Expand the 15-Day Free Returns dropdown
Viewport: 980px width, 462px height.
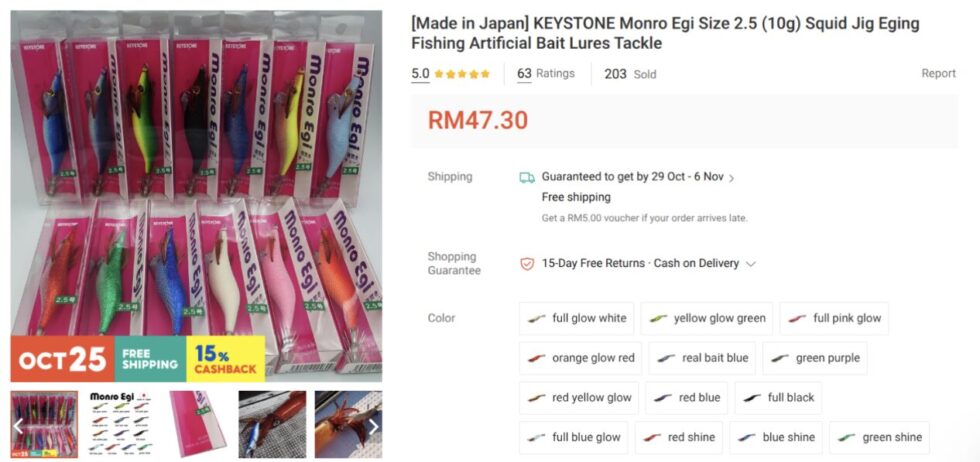(751, 264)
